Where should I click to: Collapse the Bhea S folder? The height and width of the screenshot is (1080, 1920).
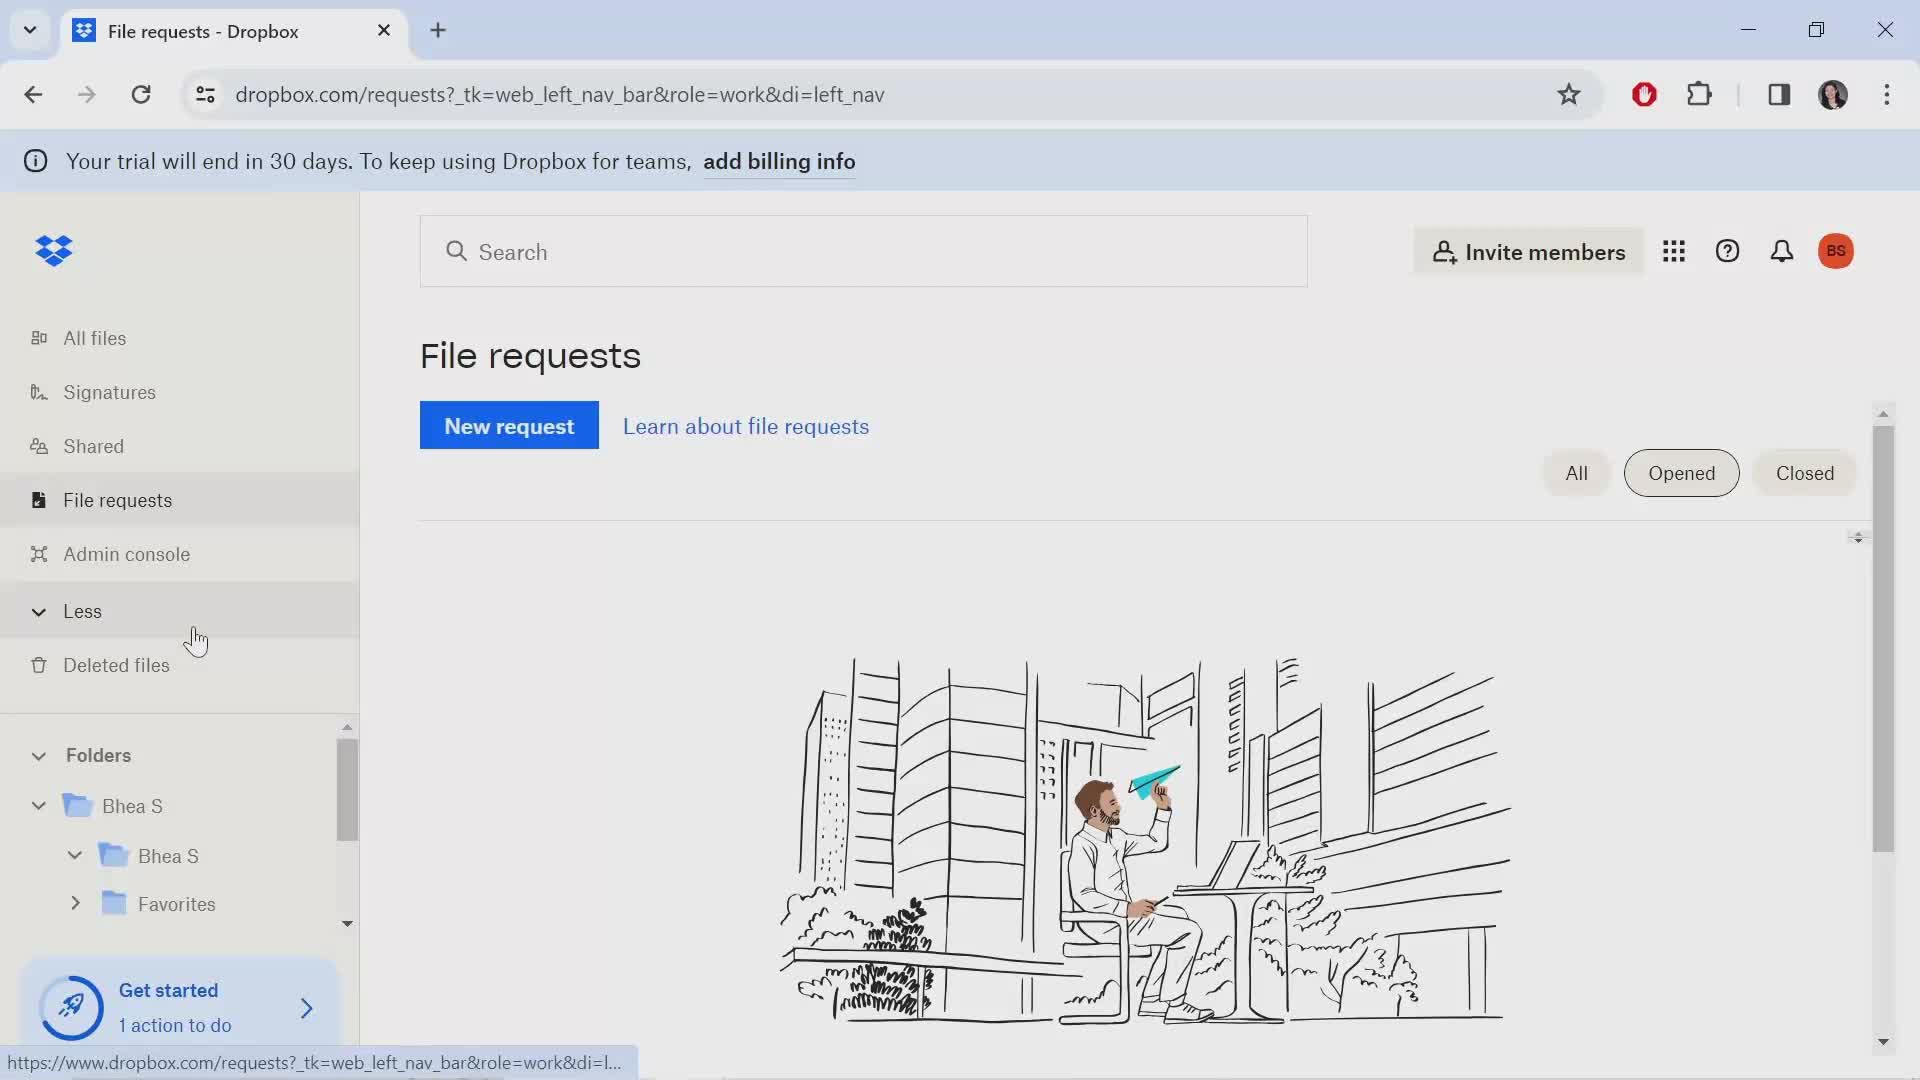38,804
